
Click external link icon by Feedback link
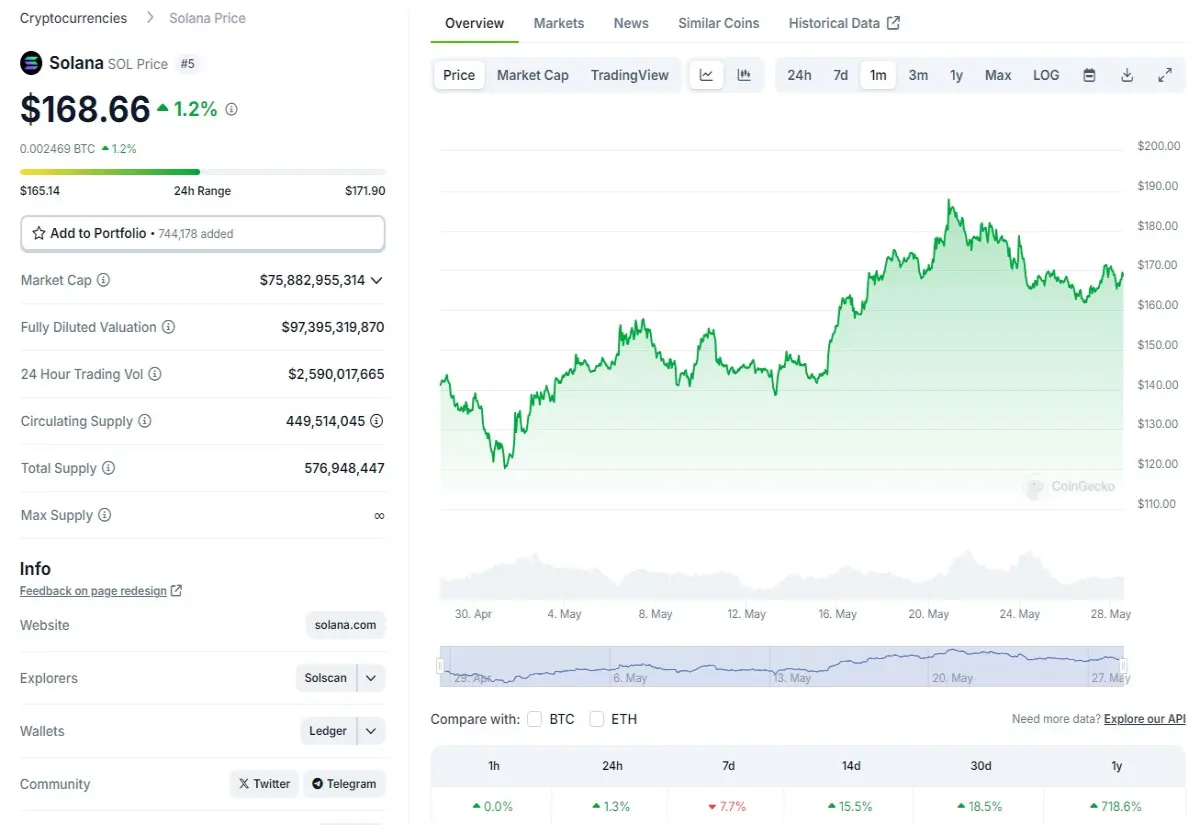176,591
